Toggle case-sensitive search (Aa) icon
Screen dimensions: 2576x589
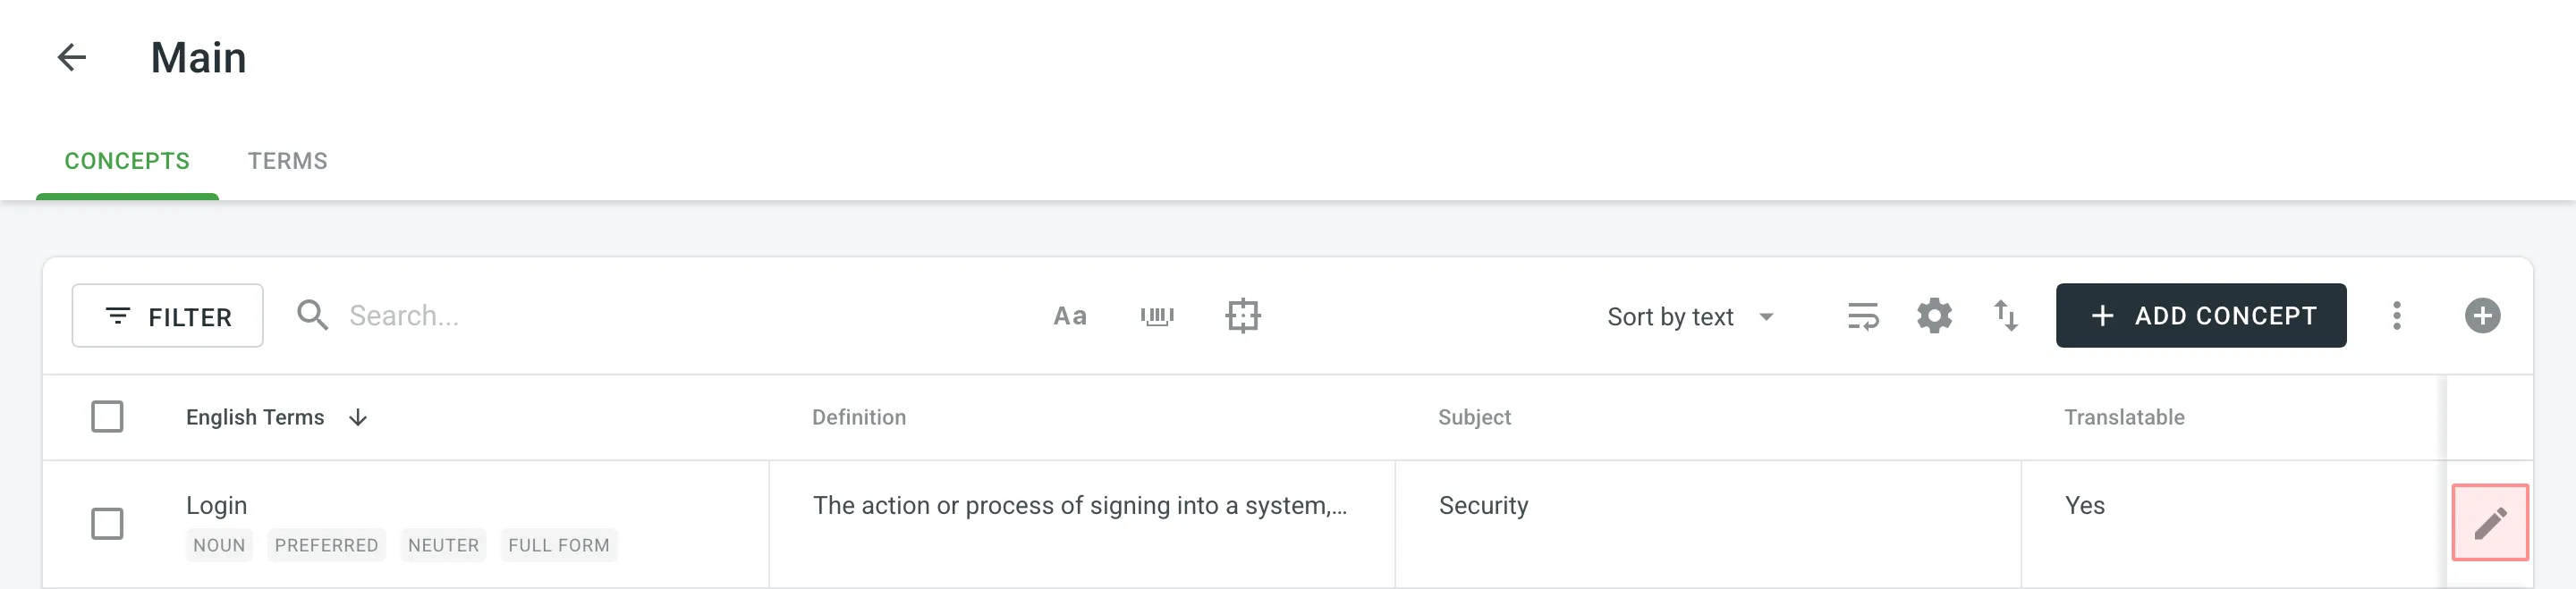(x=1069, y=316)
